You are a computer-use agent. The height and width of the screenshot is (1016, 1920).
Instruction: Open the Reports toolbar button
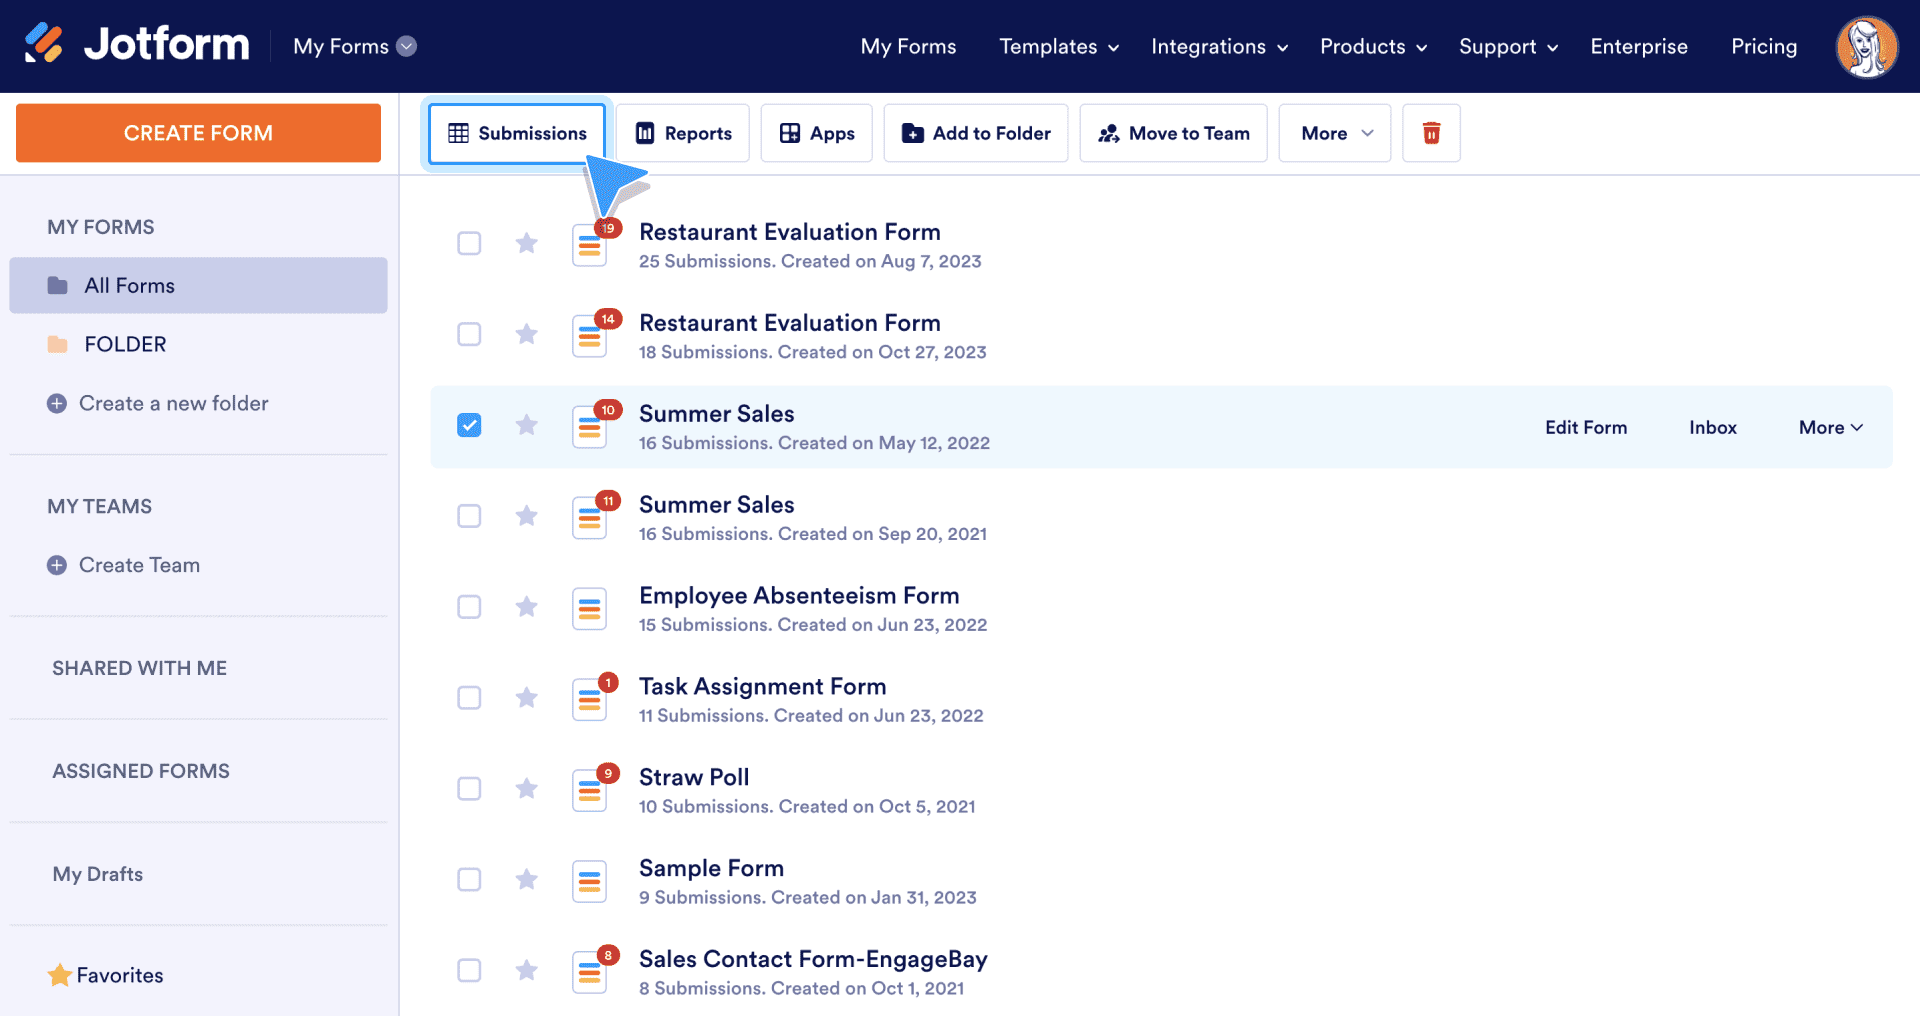click(x=683, y=133)
